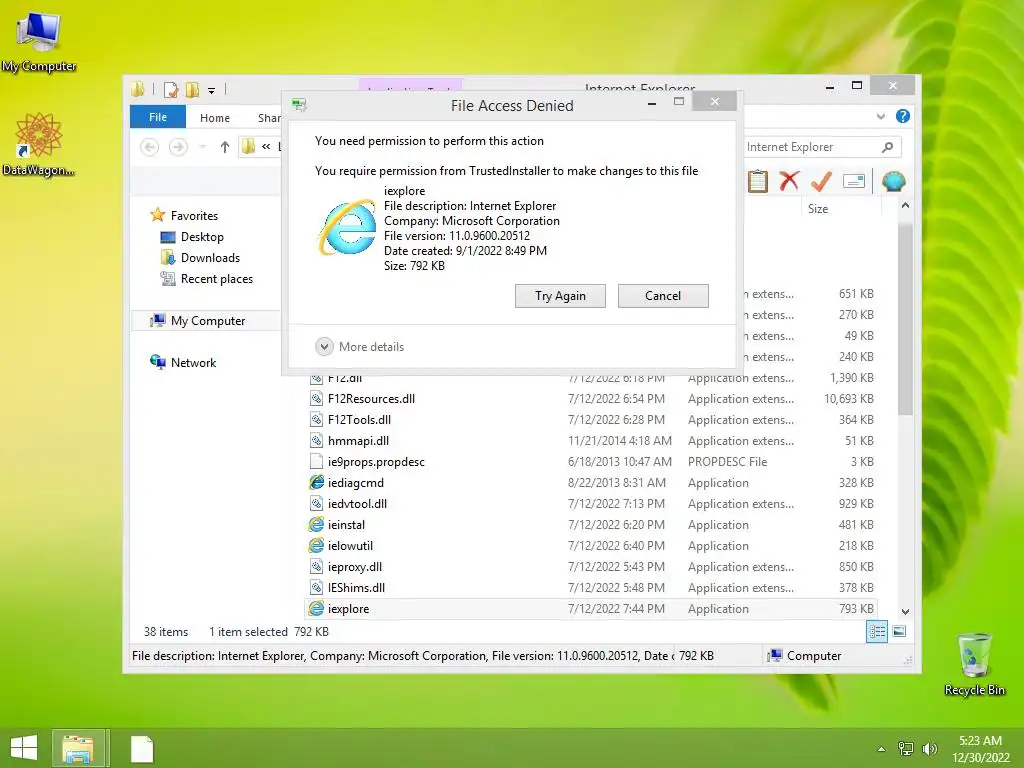Open recent locations dropdown arrow
The width and height of the screenshot is (1024, 768).
pos(202,147)
